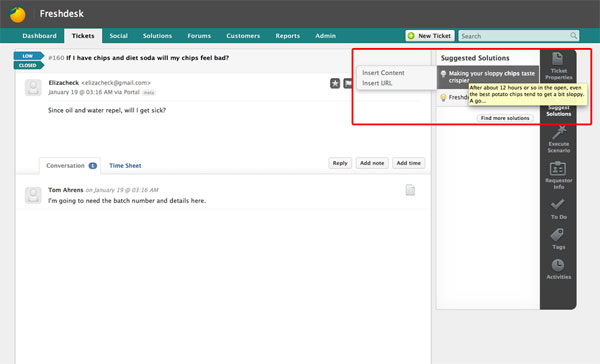Image resolution: width=600 pixels, height=364 pixels.
Task: Open the Tags sidebar icon
Action: click(x=558, y=239)
